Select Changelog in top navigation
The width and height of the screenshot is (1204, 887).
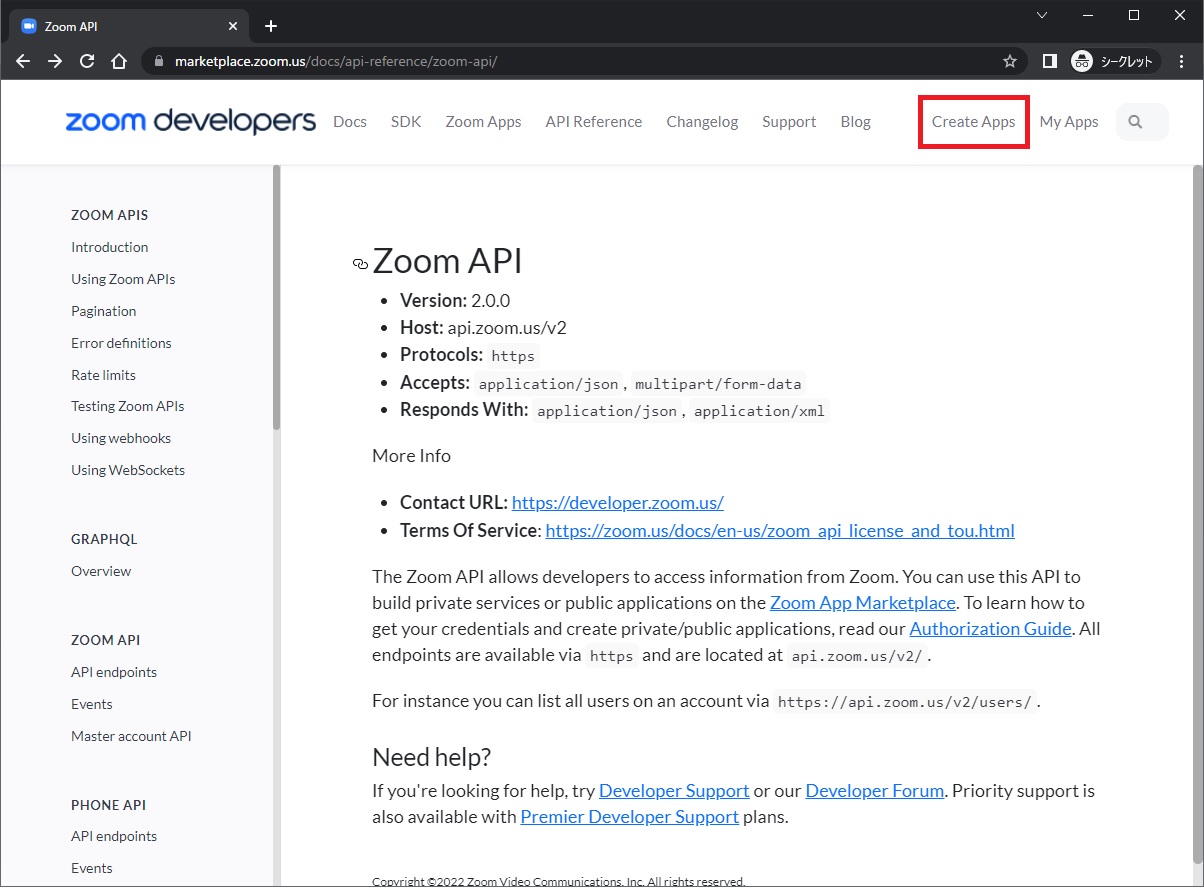coord(702,122)
